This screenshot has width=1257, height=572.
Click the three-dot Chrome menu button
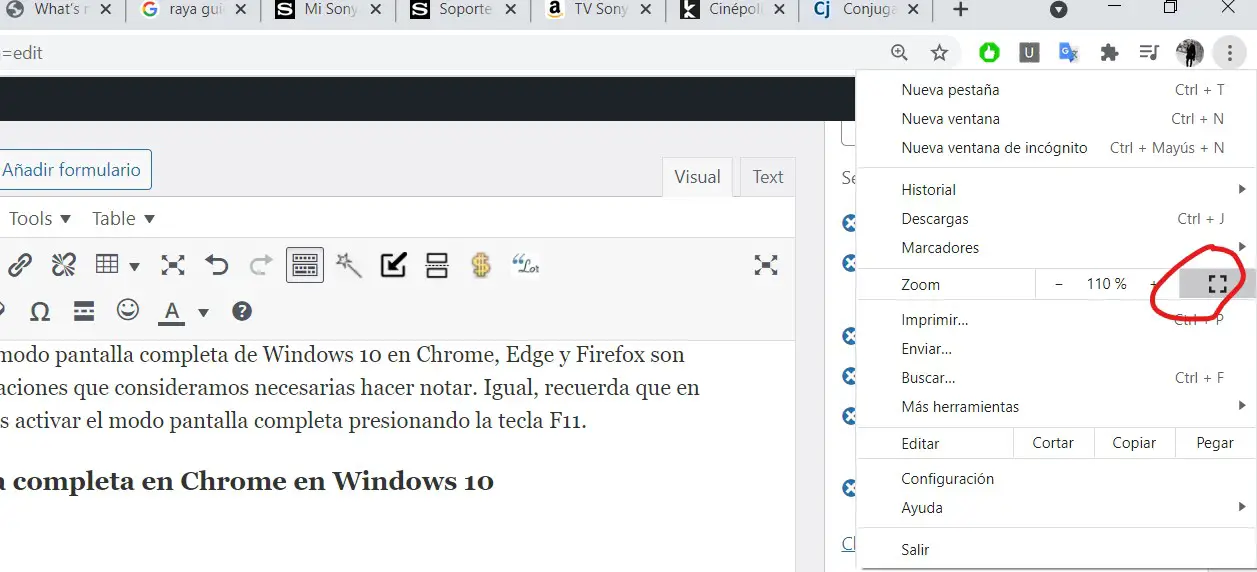point(1229,53)
